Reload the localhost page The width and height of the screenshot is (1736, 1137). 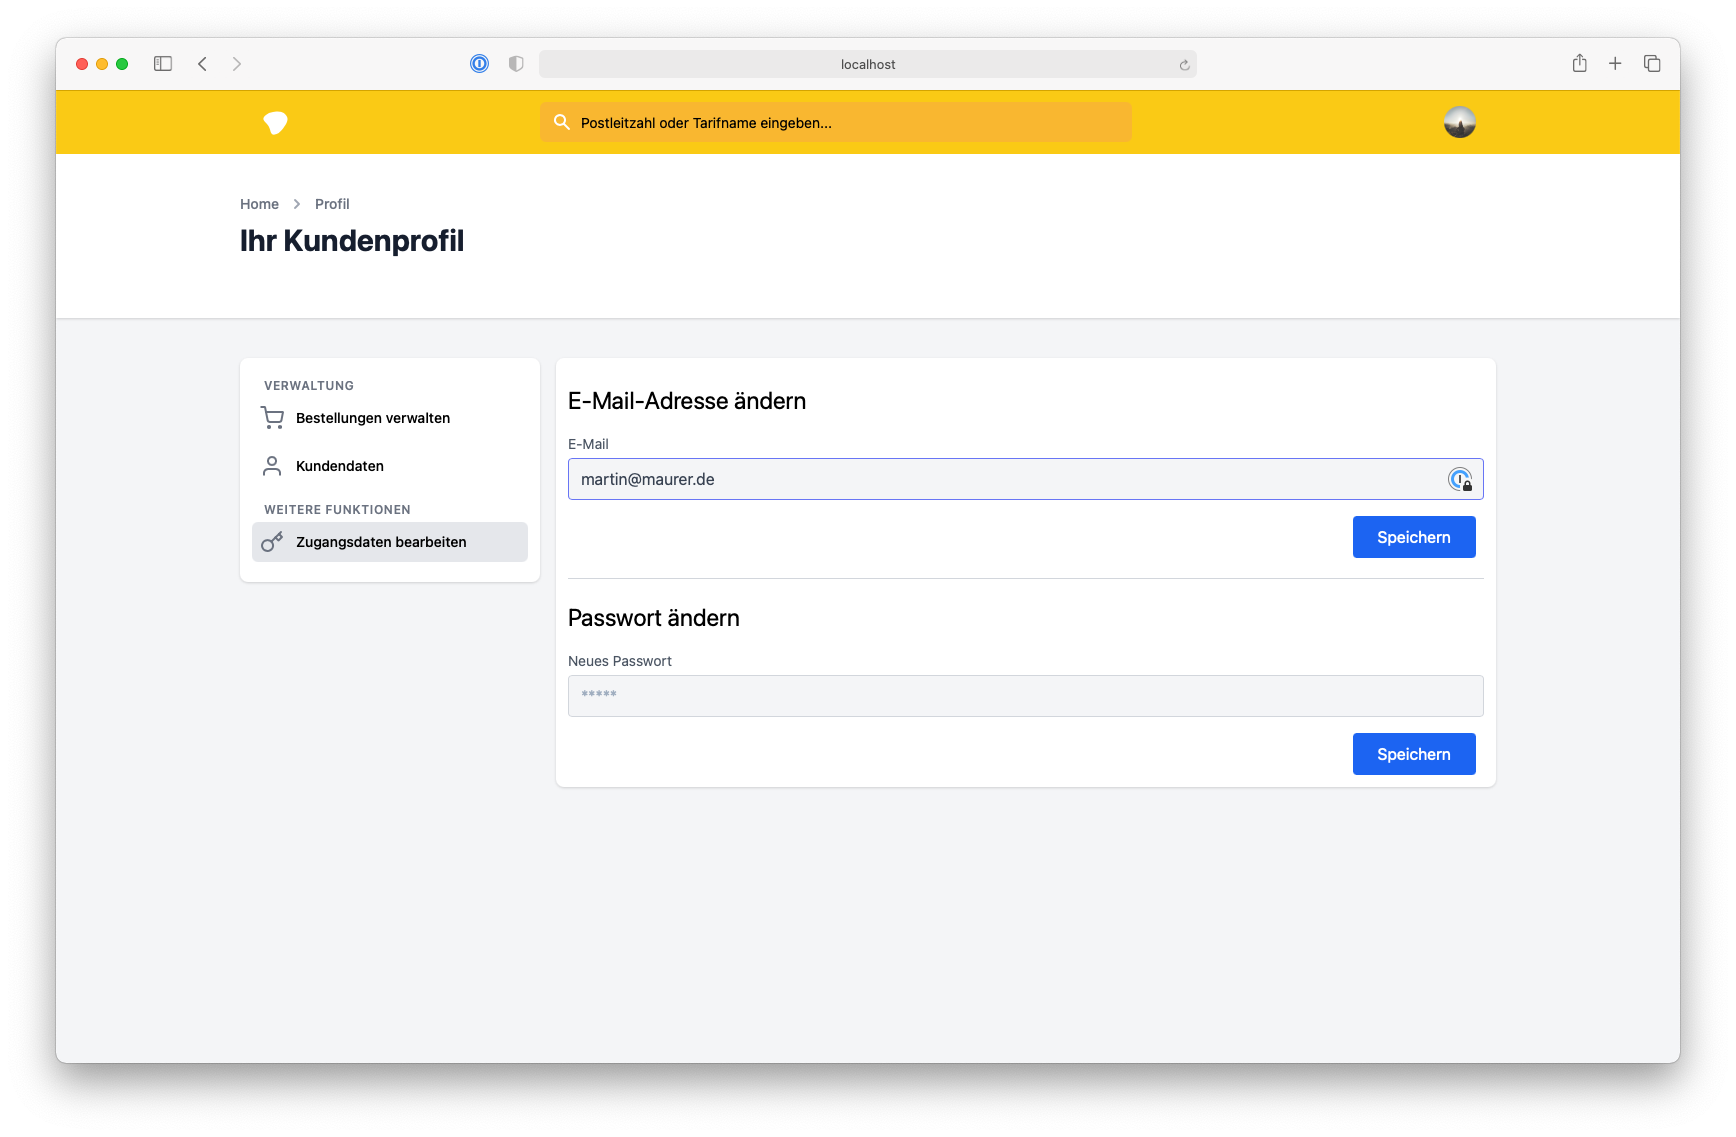(1184, 65)
